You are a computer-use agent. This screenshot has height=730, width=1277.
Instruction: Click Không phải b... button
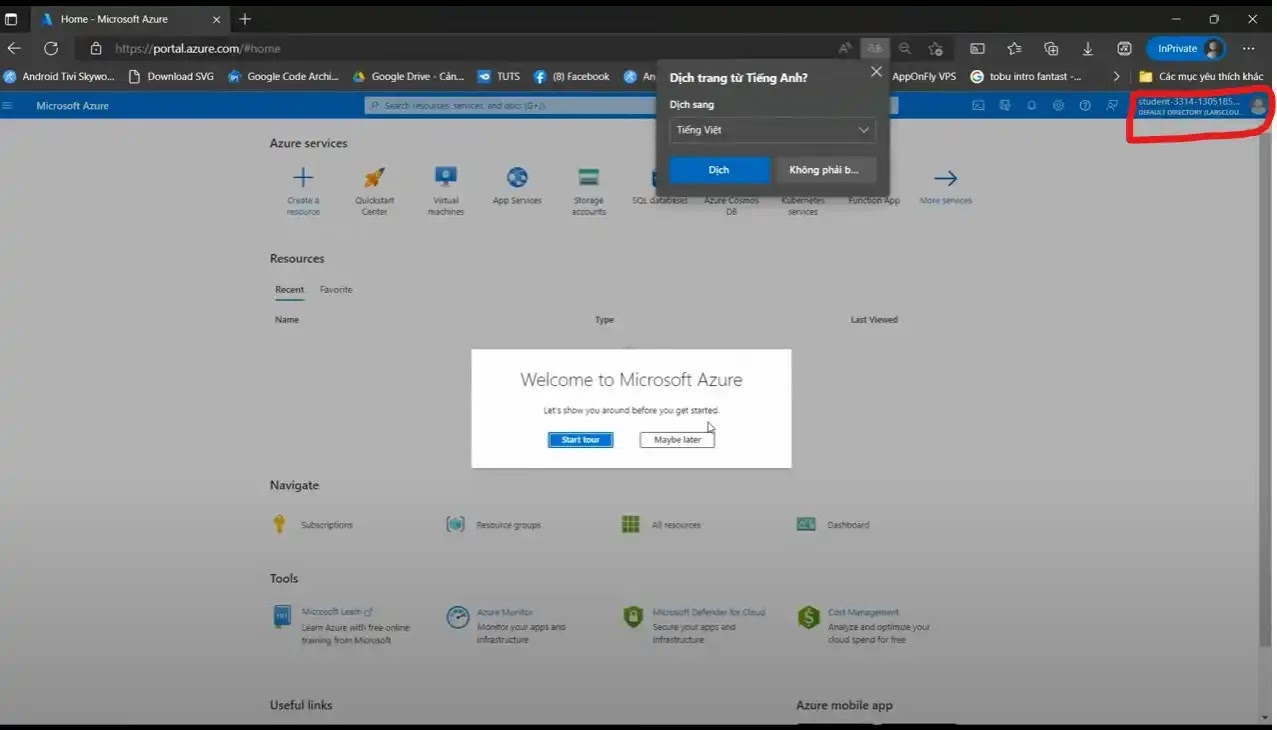click(825, 170)
